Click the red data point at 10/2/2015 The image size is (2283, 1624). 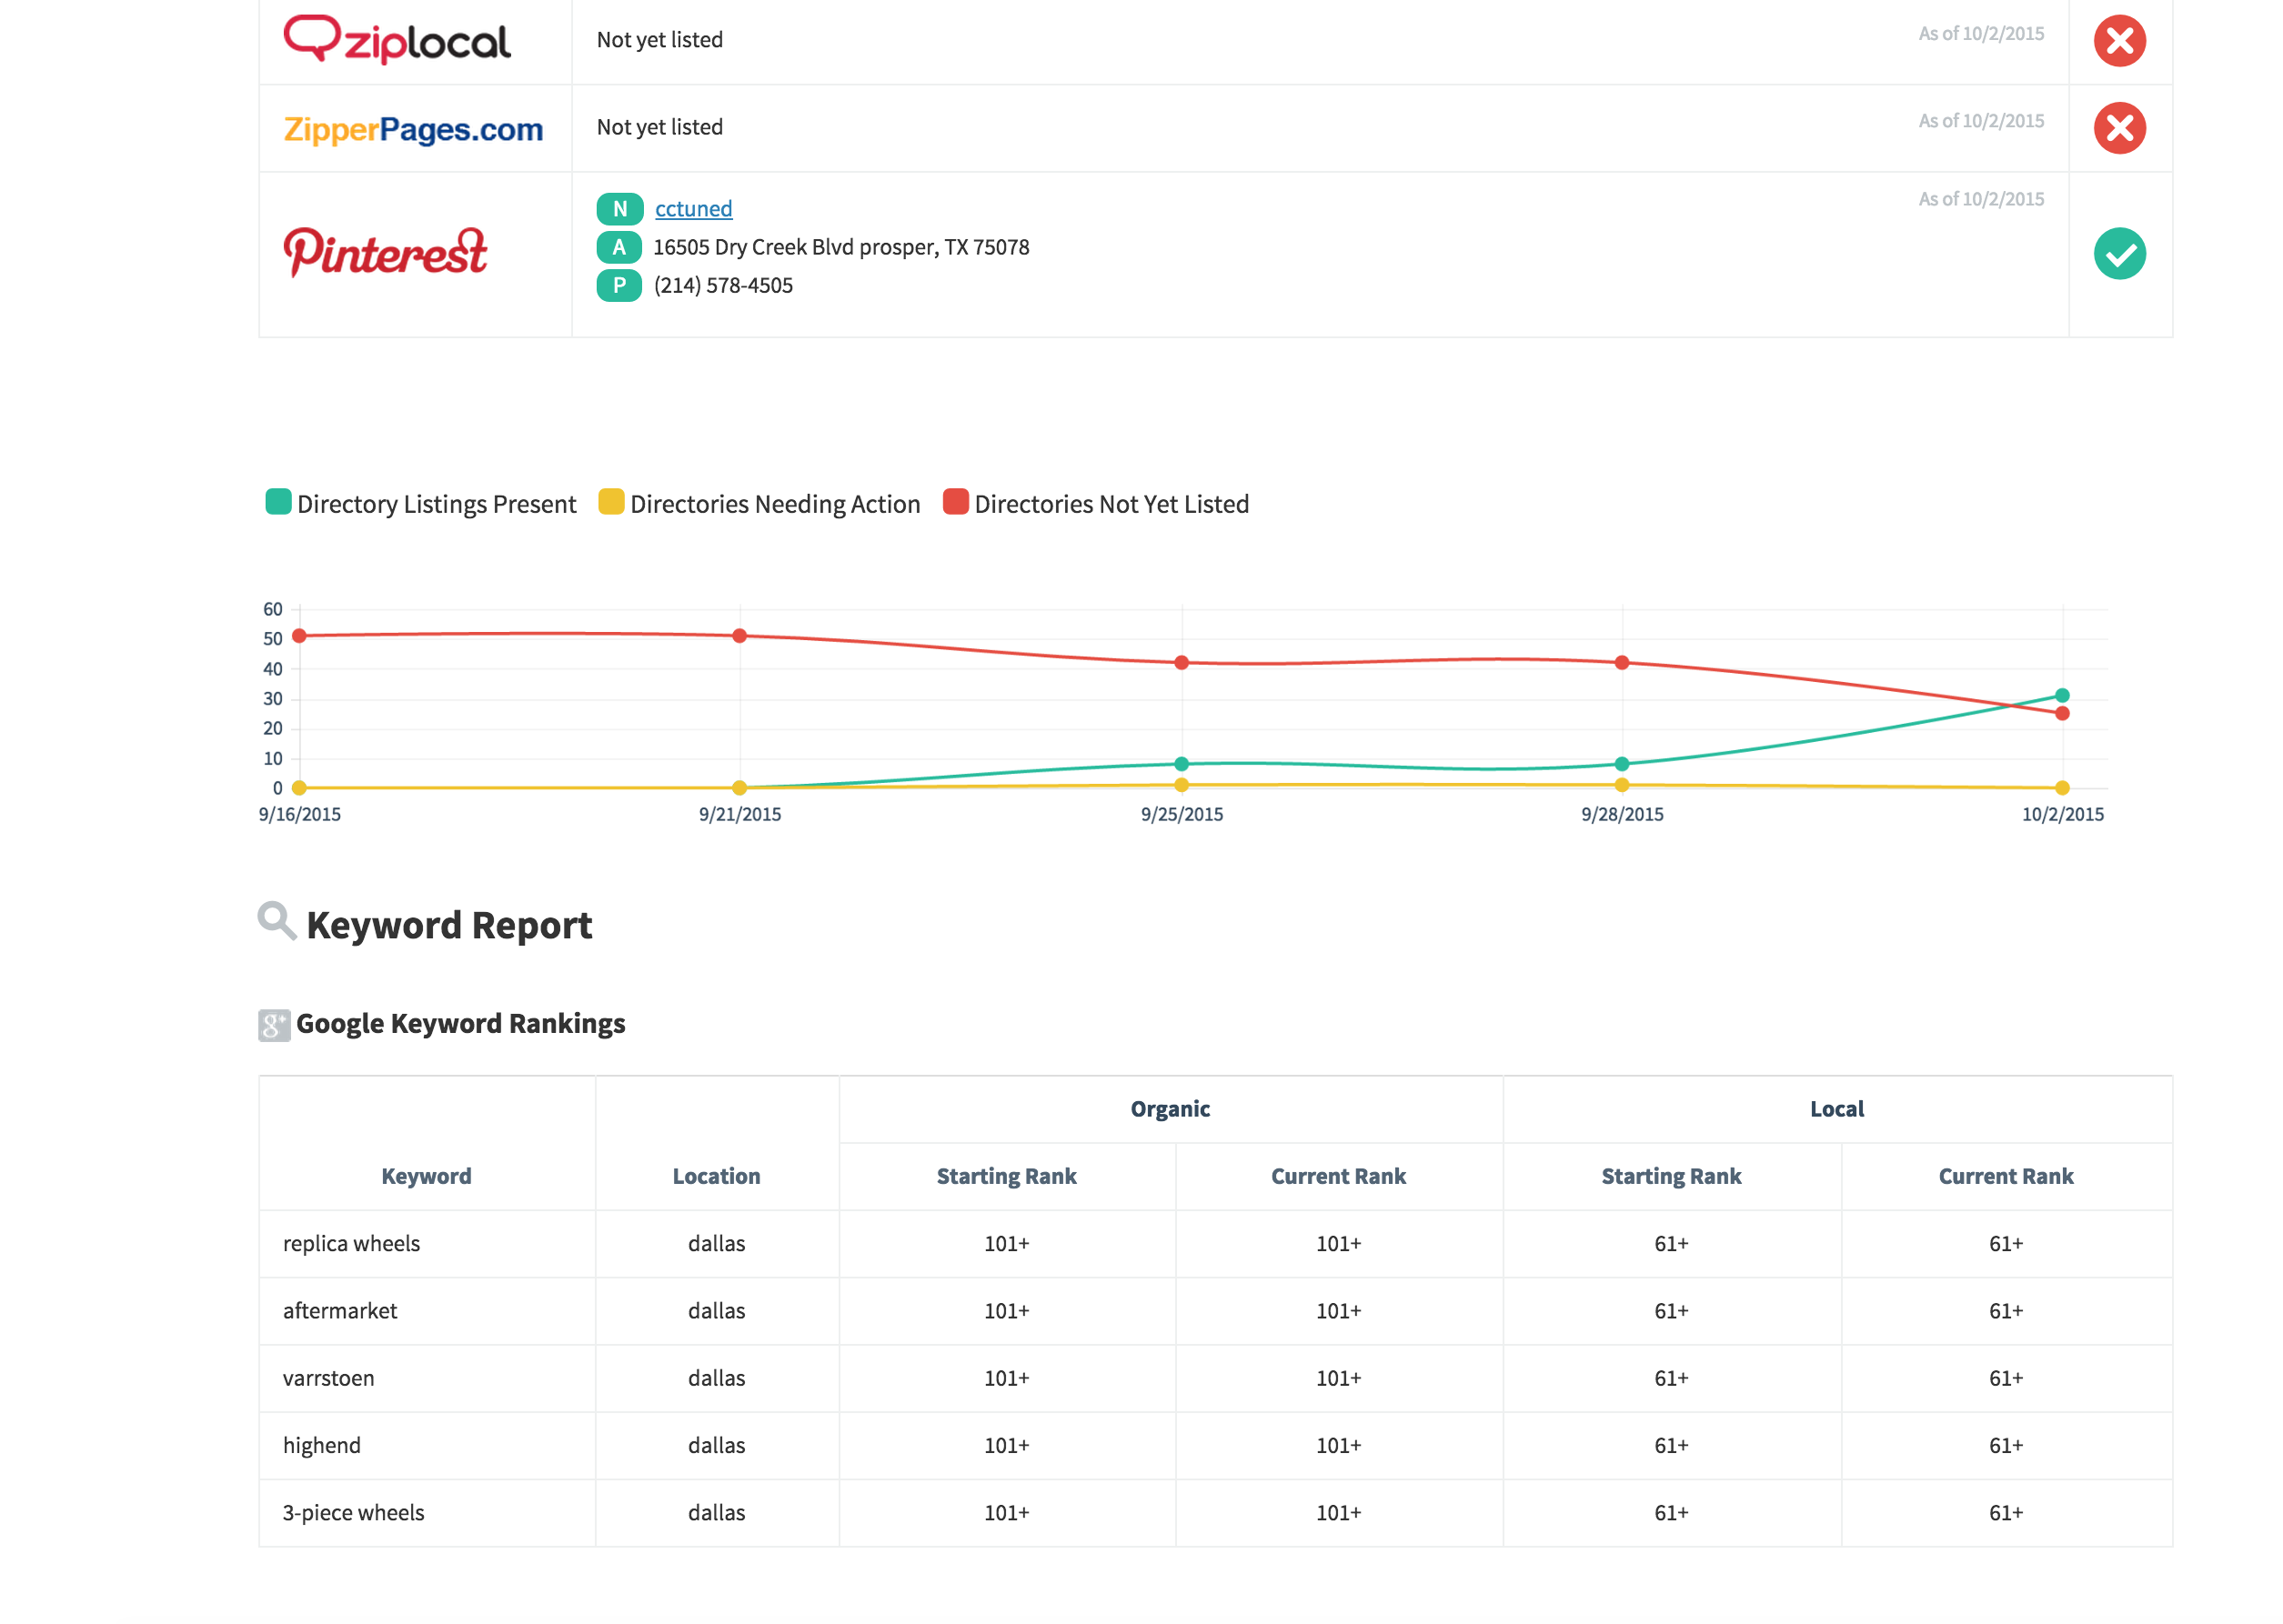point(2062,713)
